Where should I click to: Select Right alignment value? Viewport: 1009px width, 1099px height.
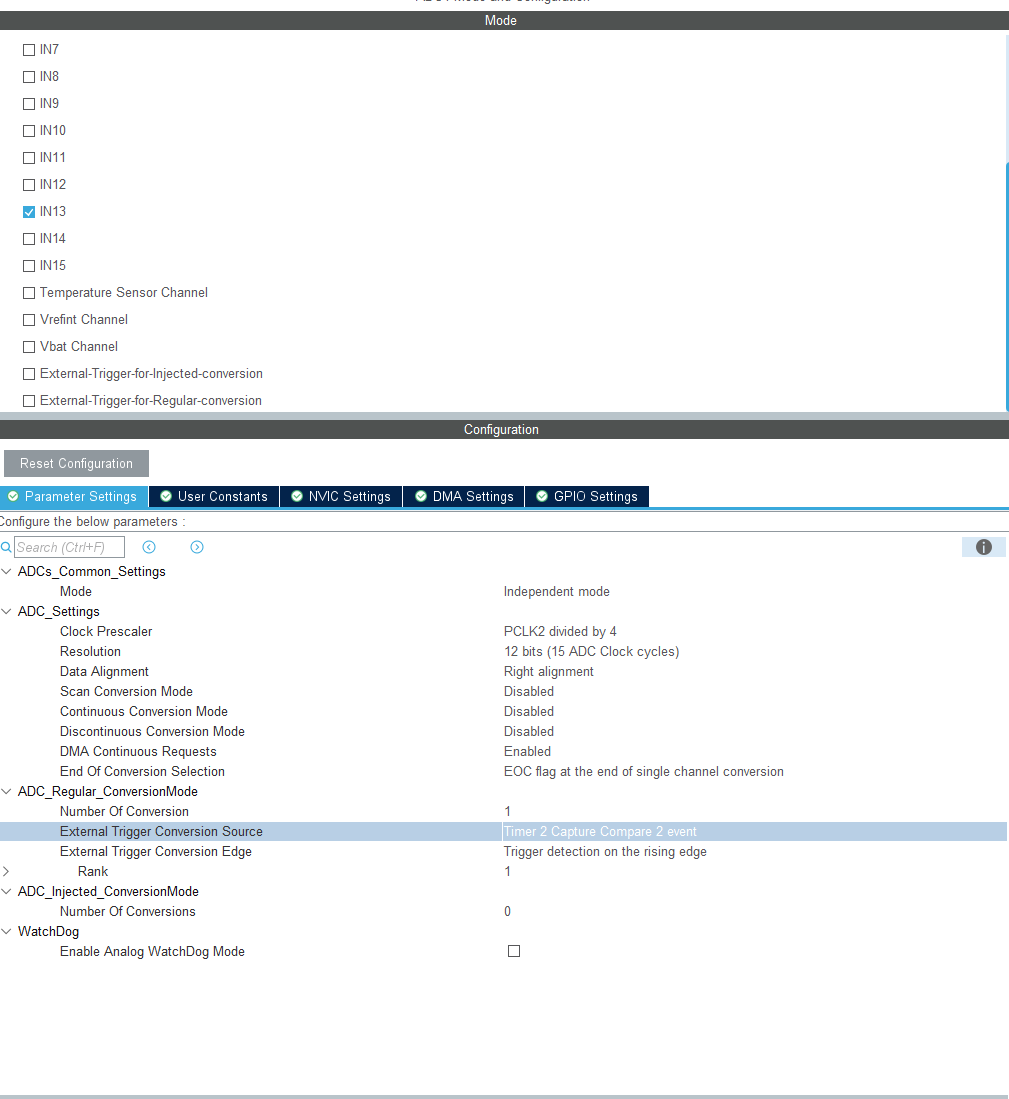click(x=549, y=671)
